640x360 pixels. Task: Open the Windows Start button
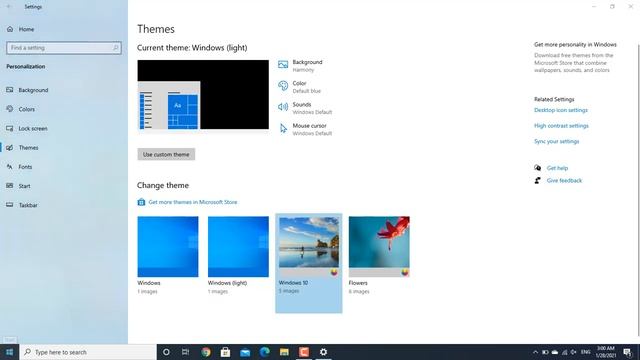(x=9, y=352)
